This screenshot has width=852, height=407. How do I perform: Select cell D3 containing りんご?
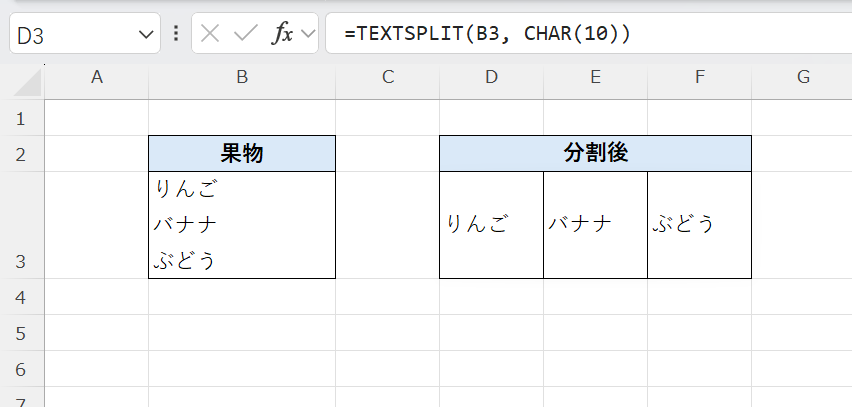491,225
